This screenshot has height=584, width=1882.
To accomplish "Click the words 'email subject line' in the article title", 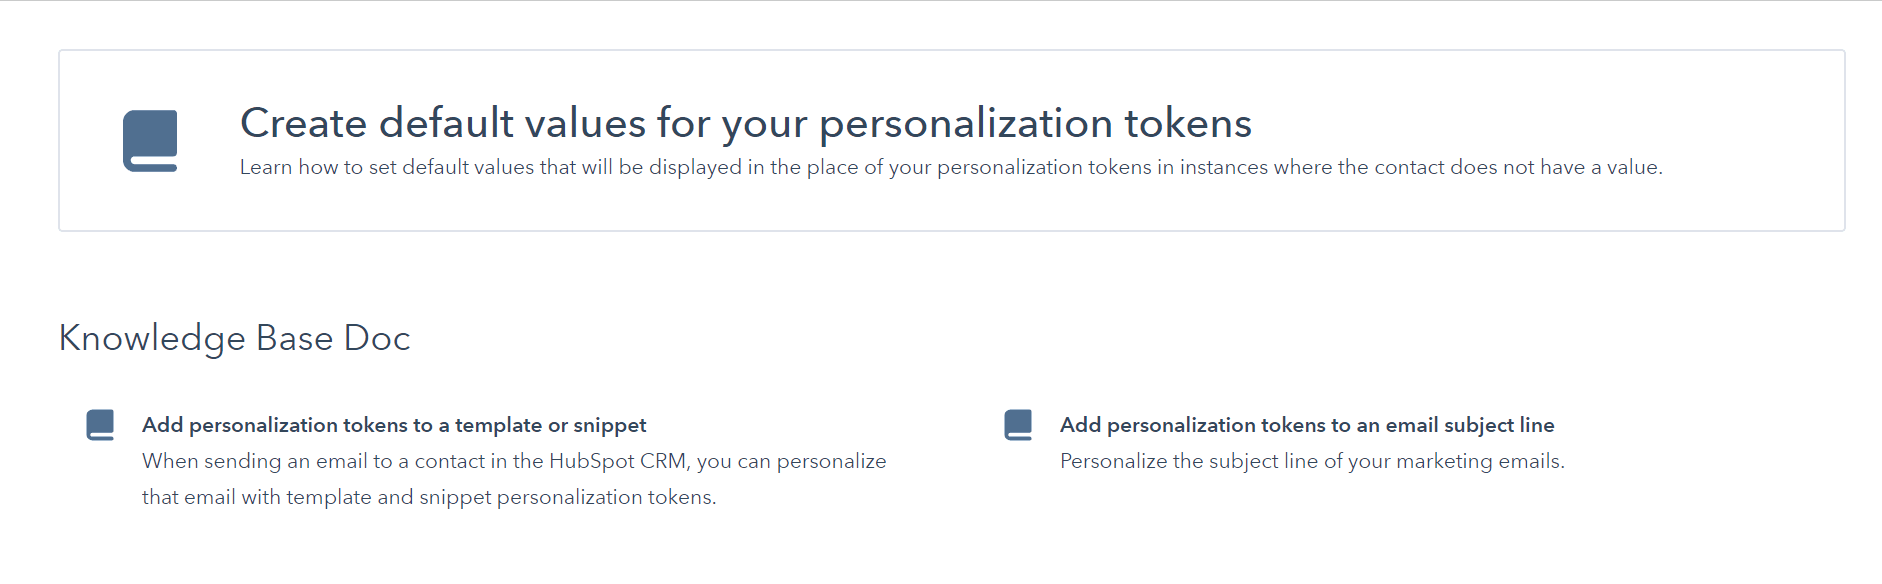I will (x=1470, y=425).
